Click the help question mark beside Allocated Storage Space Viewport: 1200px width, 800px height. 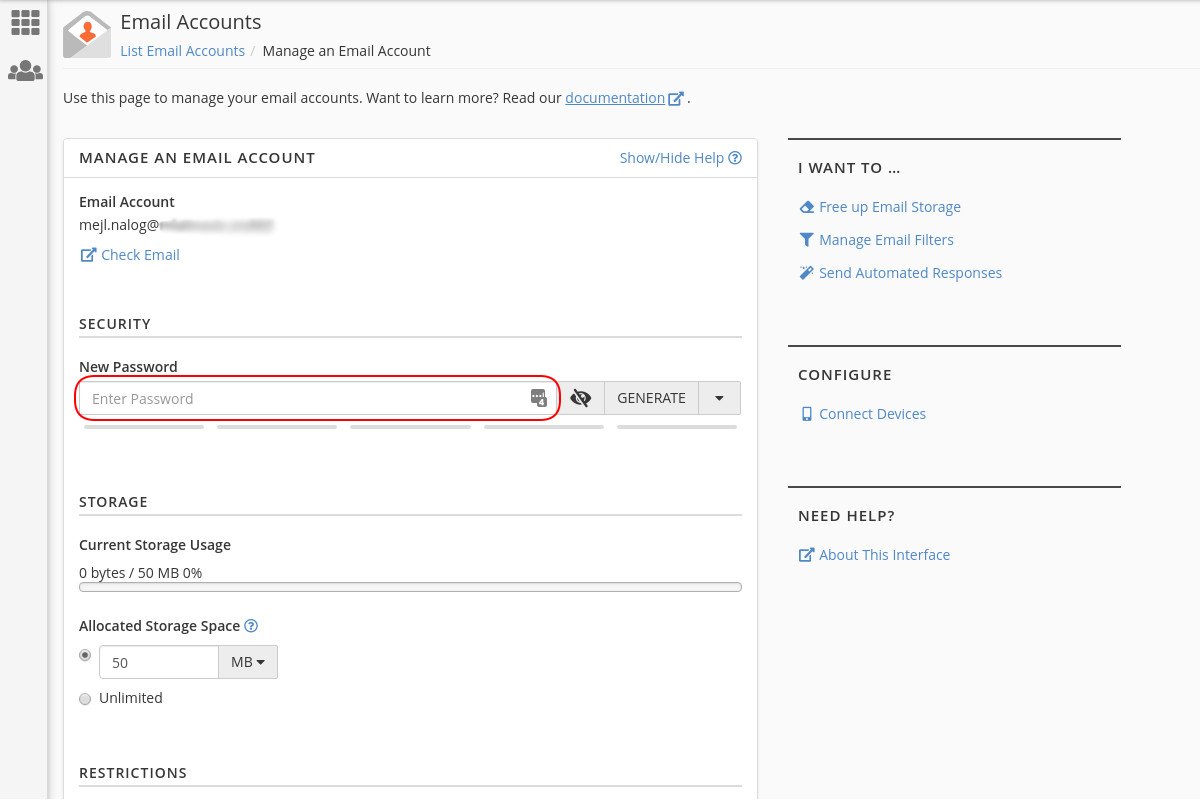(x=251, y=626)
